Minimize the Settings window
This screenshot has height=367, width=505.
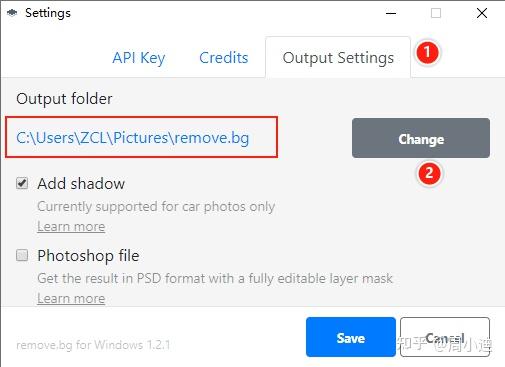(x=391, y=13)
